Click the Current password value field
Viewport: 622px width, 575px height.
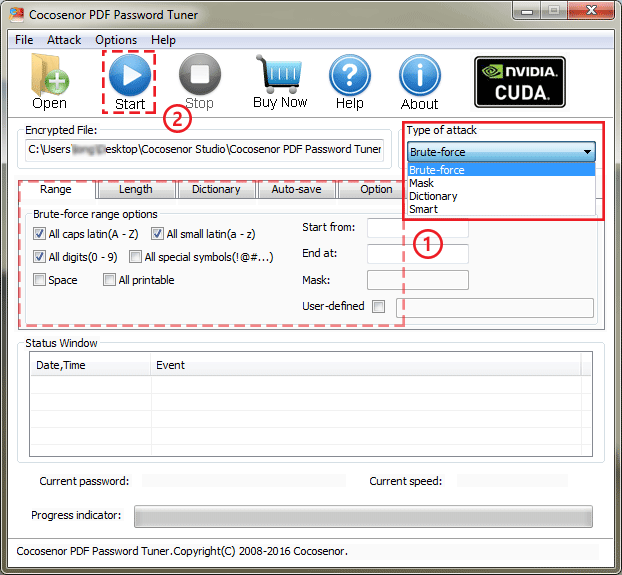point(244,481)
